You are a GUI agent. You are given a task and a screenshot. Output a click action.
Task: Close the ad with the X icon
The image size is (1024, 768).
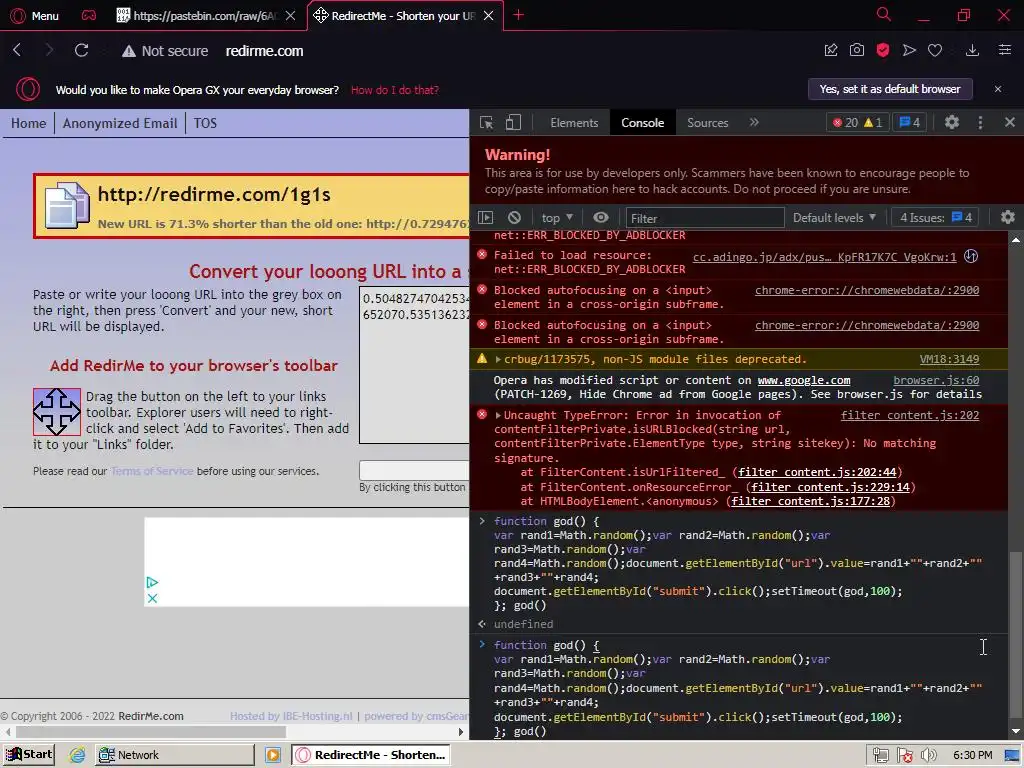[152, 598]
